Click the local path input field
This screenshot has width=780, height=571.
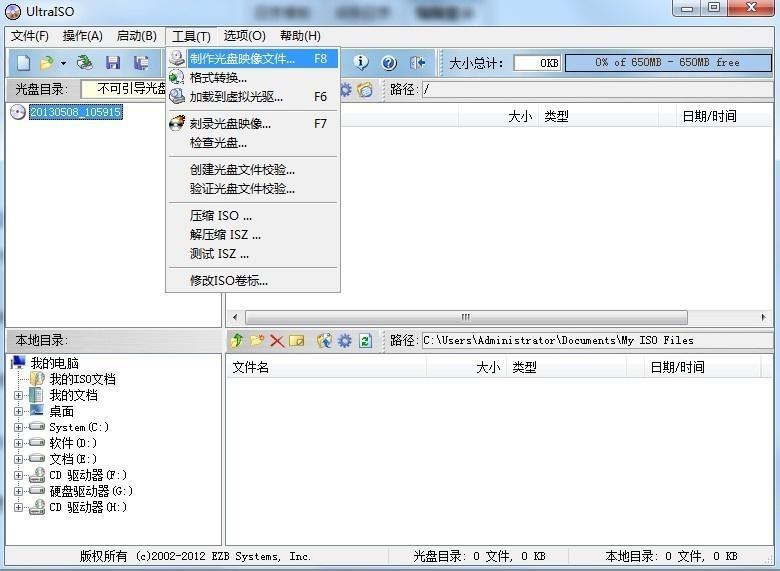[595, 341]
